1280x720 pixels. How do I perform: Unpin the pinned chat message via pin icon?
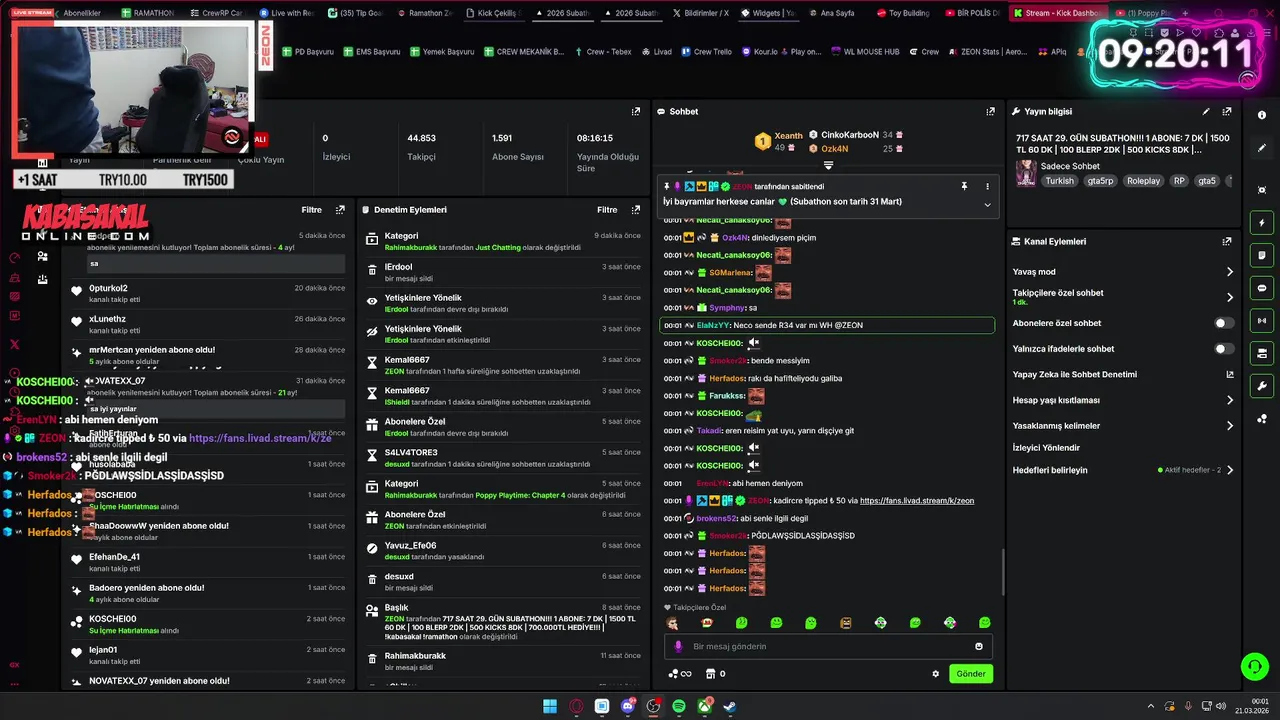(964, 186)
